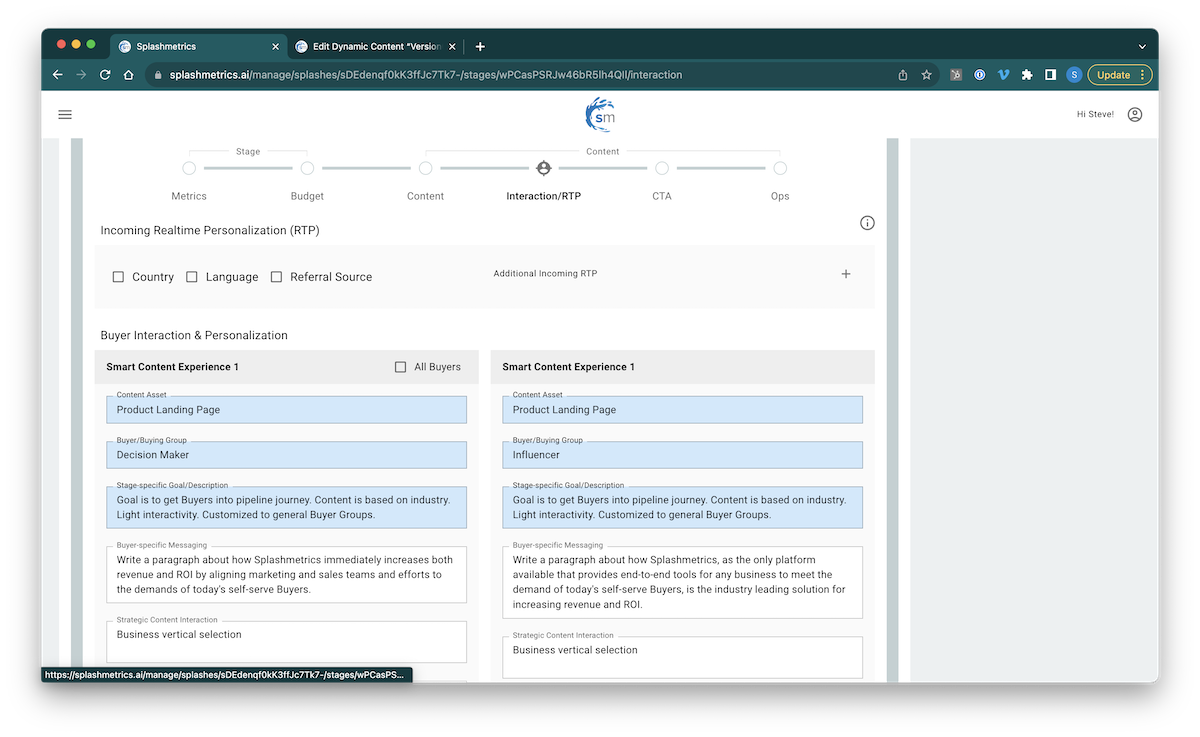Jump to the CTA step
Viewport: 1200px width, 737px height.
(x=662, y=169)
